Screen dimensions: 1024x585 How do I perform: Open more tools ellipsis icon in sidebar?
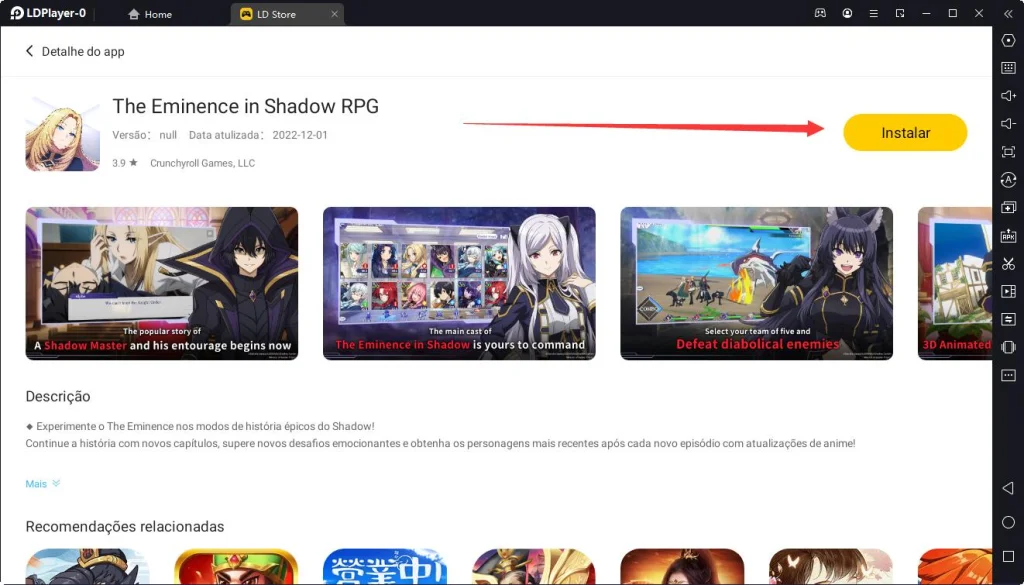[1008, 375]
